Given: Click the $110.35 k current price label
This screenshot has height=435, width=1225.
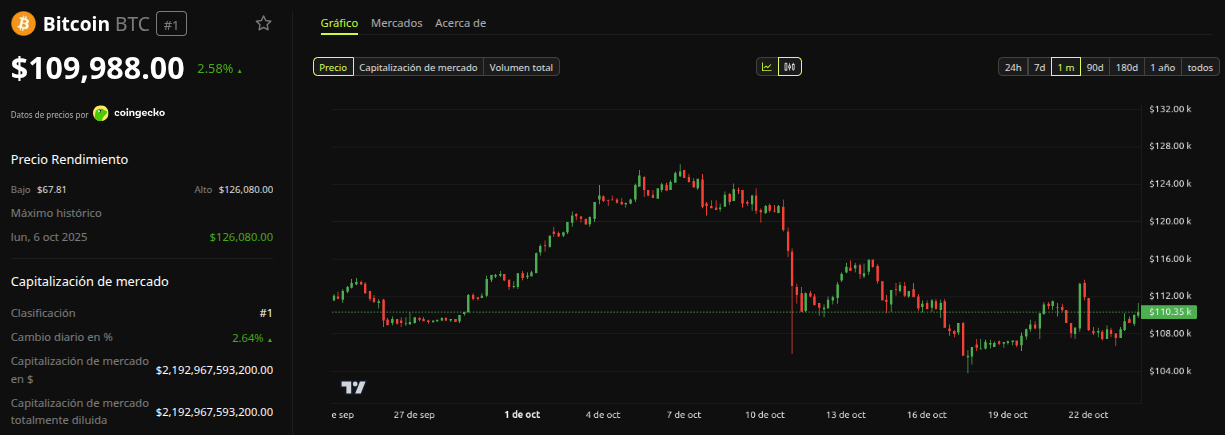Looking at the screenshot, I should [1170, 312].
